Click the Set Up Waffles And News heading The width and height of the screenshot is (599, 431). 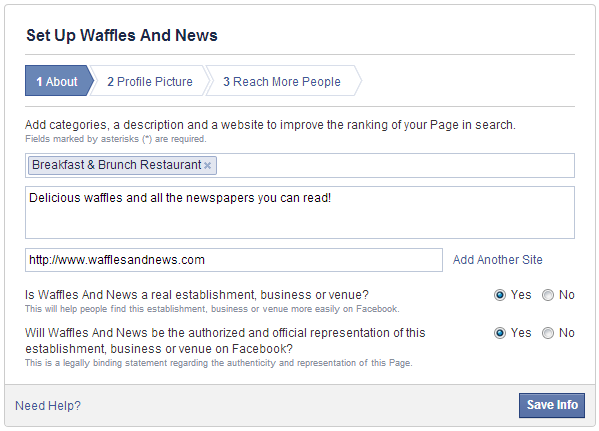(121, 35)
